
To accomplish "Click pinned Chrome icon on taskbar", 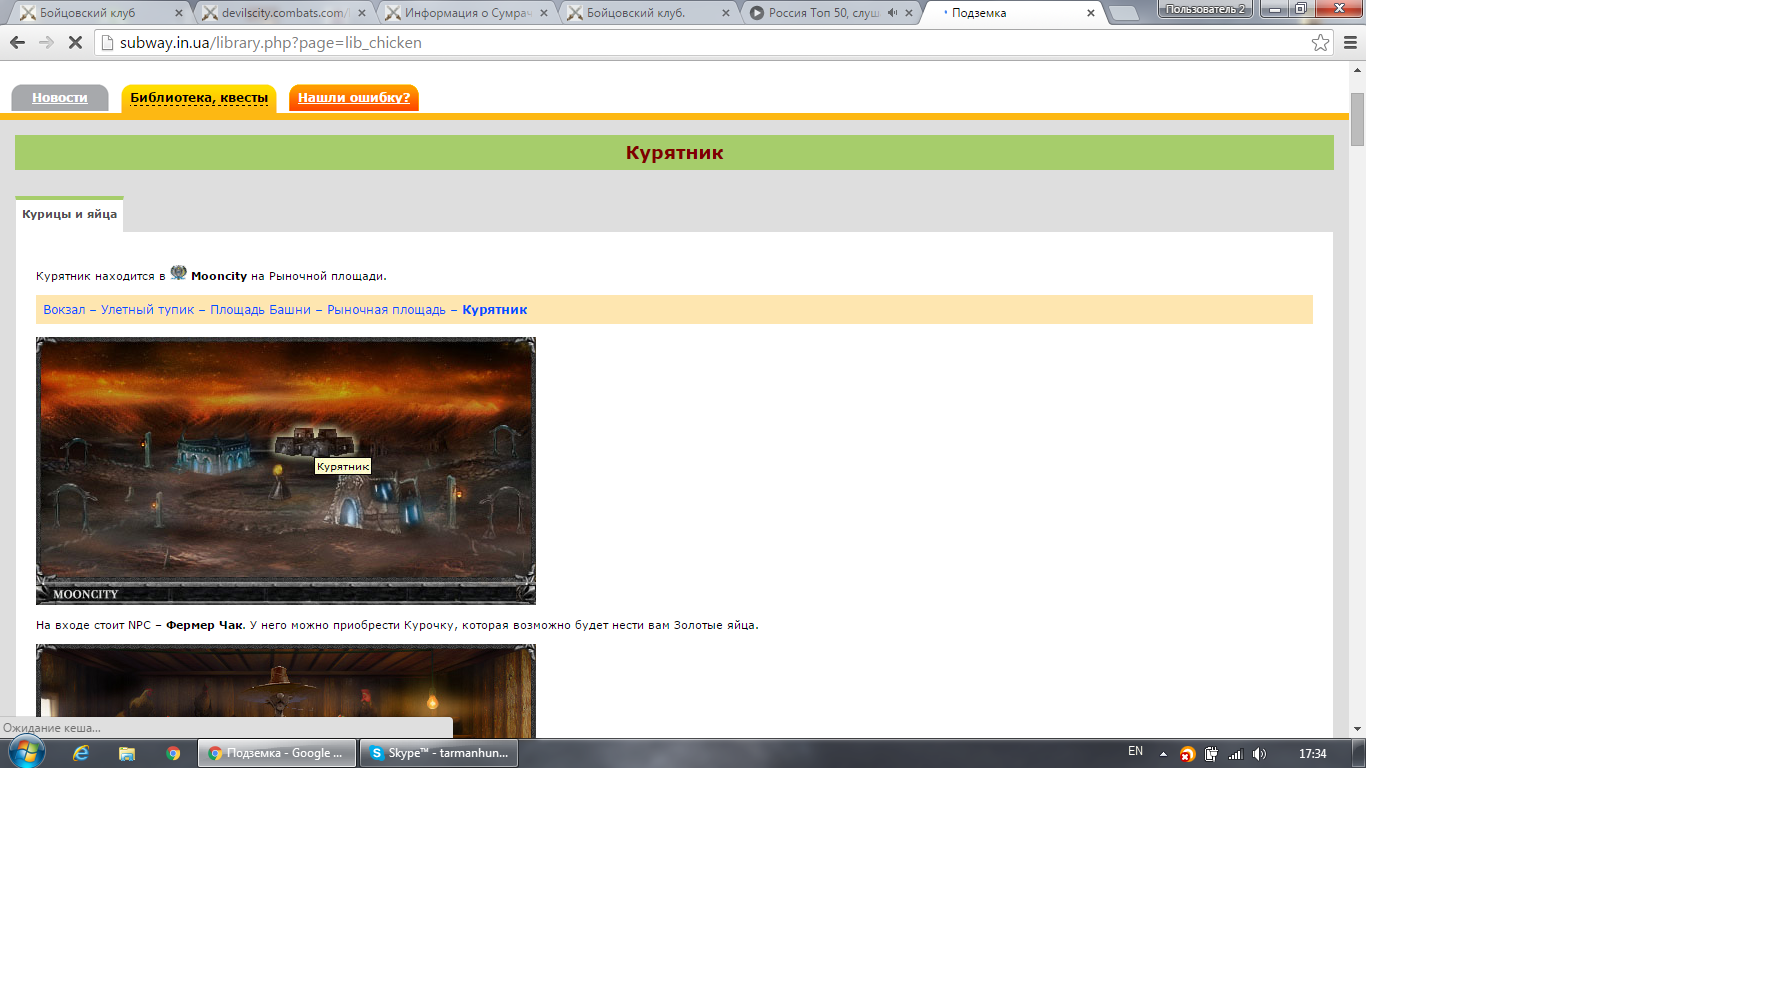I will point(173,753).
